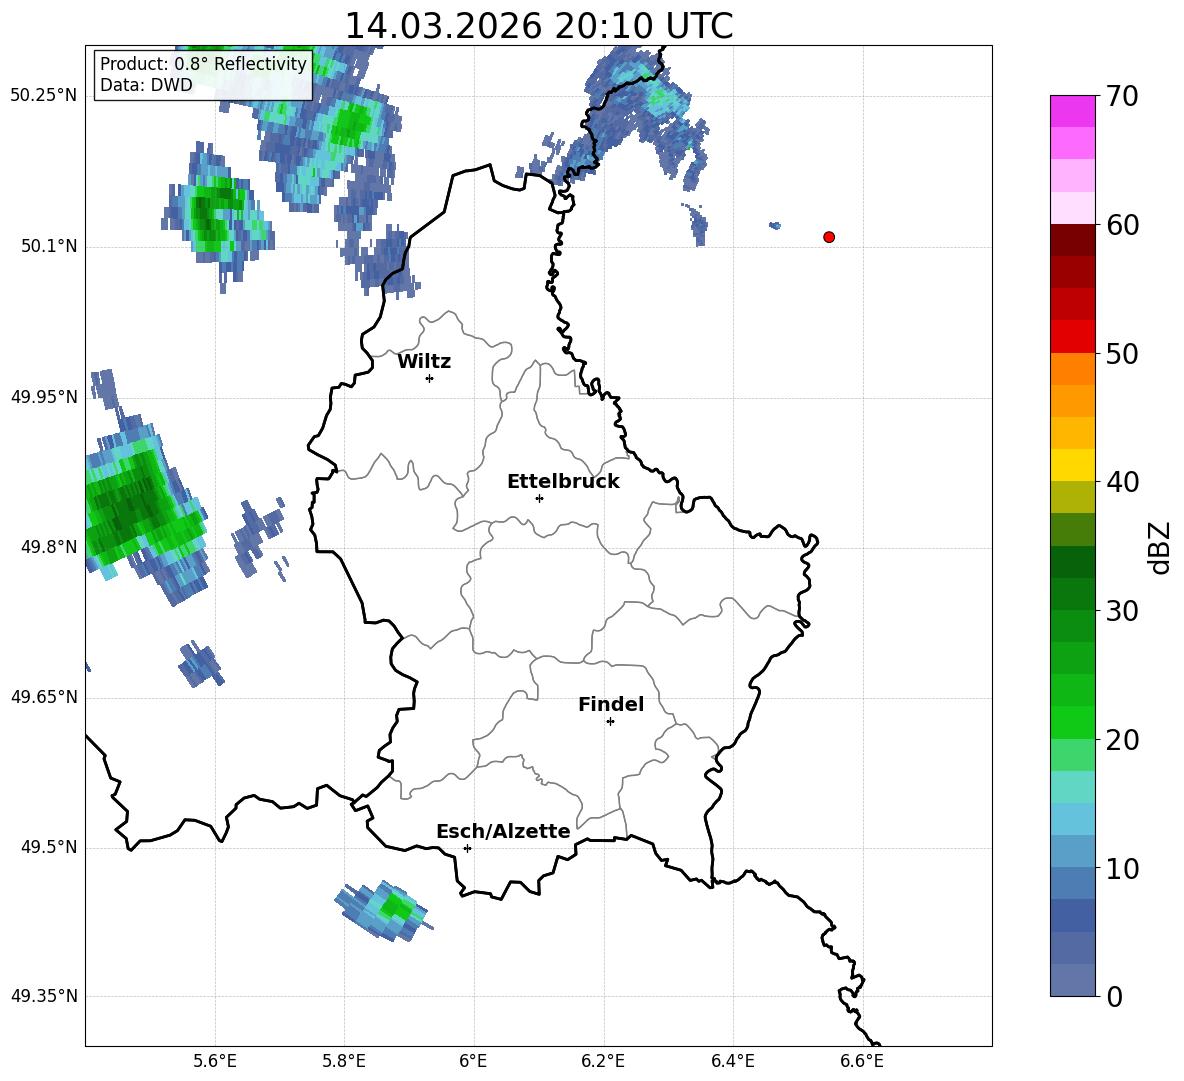Click the dBZ colorbar axis label
This screenshot has width=1184, height=1081.
coord(1161,547)
